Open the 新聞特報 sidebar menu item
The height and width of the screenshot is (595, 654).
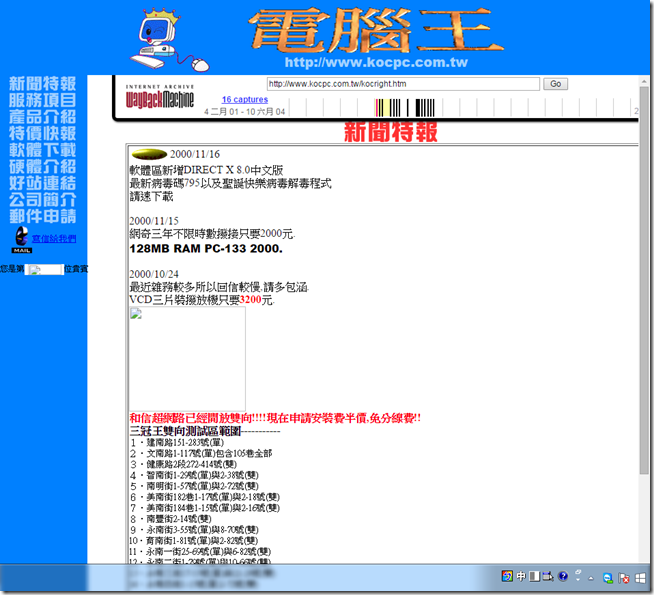point(43,83)
